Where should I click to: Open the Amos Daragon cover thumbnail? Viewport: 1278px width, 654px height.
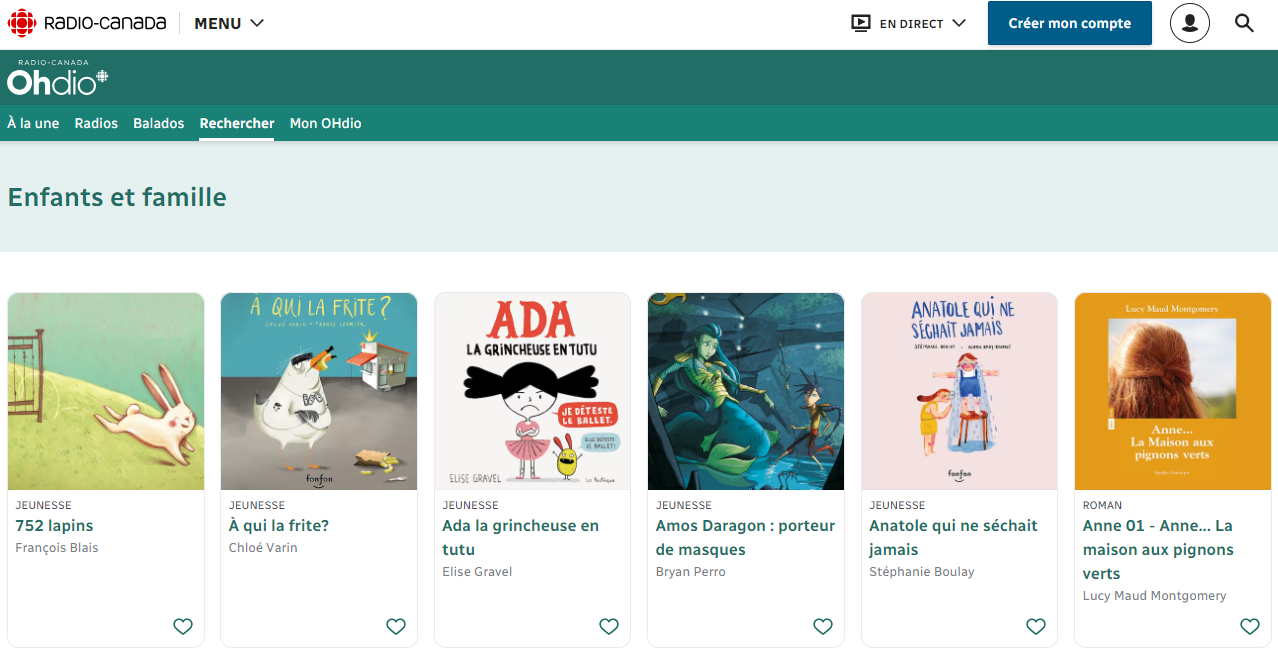(x=746, y=391)
